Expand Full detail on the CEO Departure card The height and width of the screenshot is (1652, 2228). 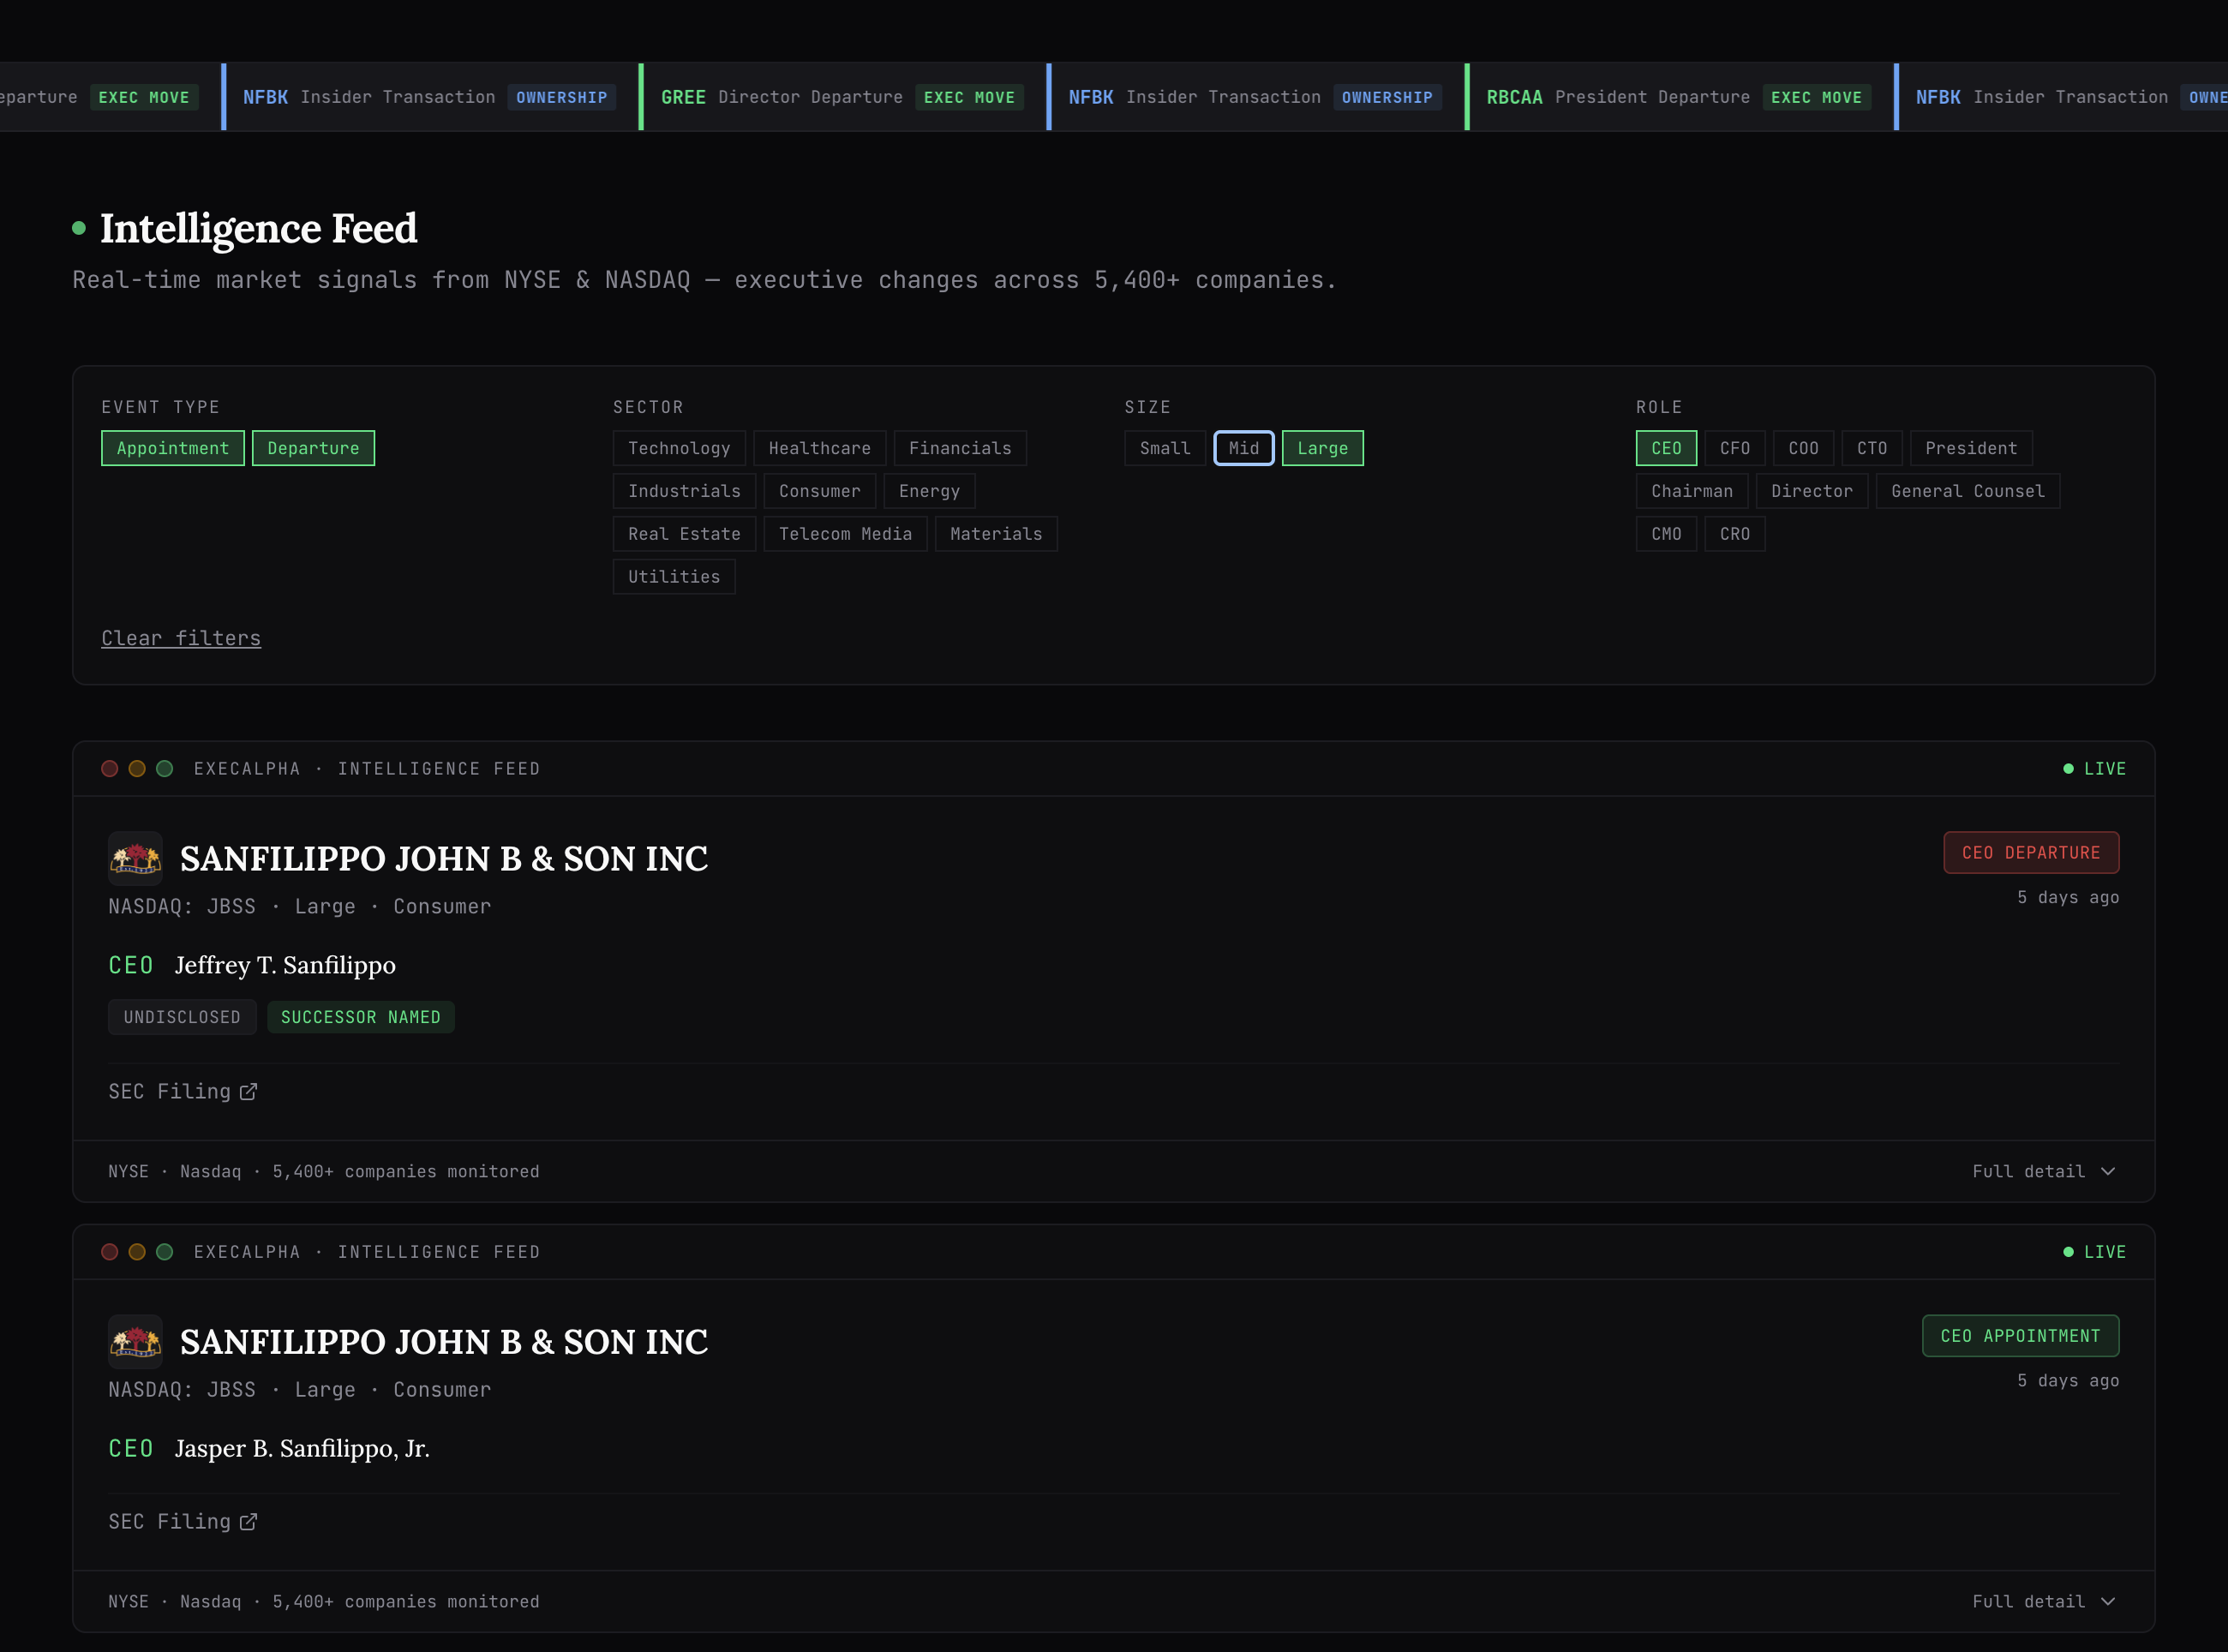(x=2044, y=1171)
